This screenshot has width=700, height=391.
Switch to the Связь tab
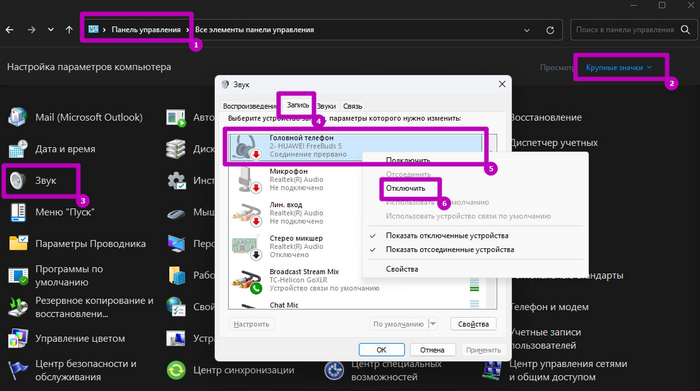tap(352, 106)
